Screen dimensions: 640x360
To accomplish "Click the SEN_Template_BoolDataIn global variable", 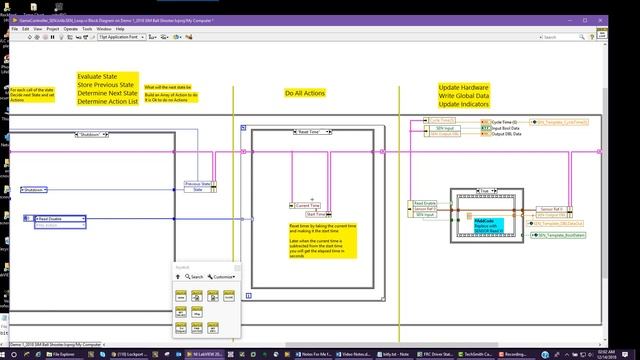I will click(558, 235).
